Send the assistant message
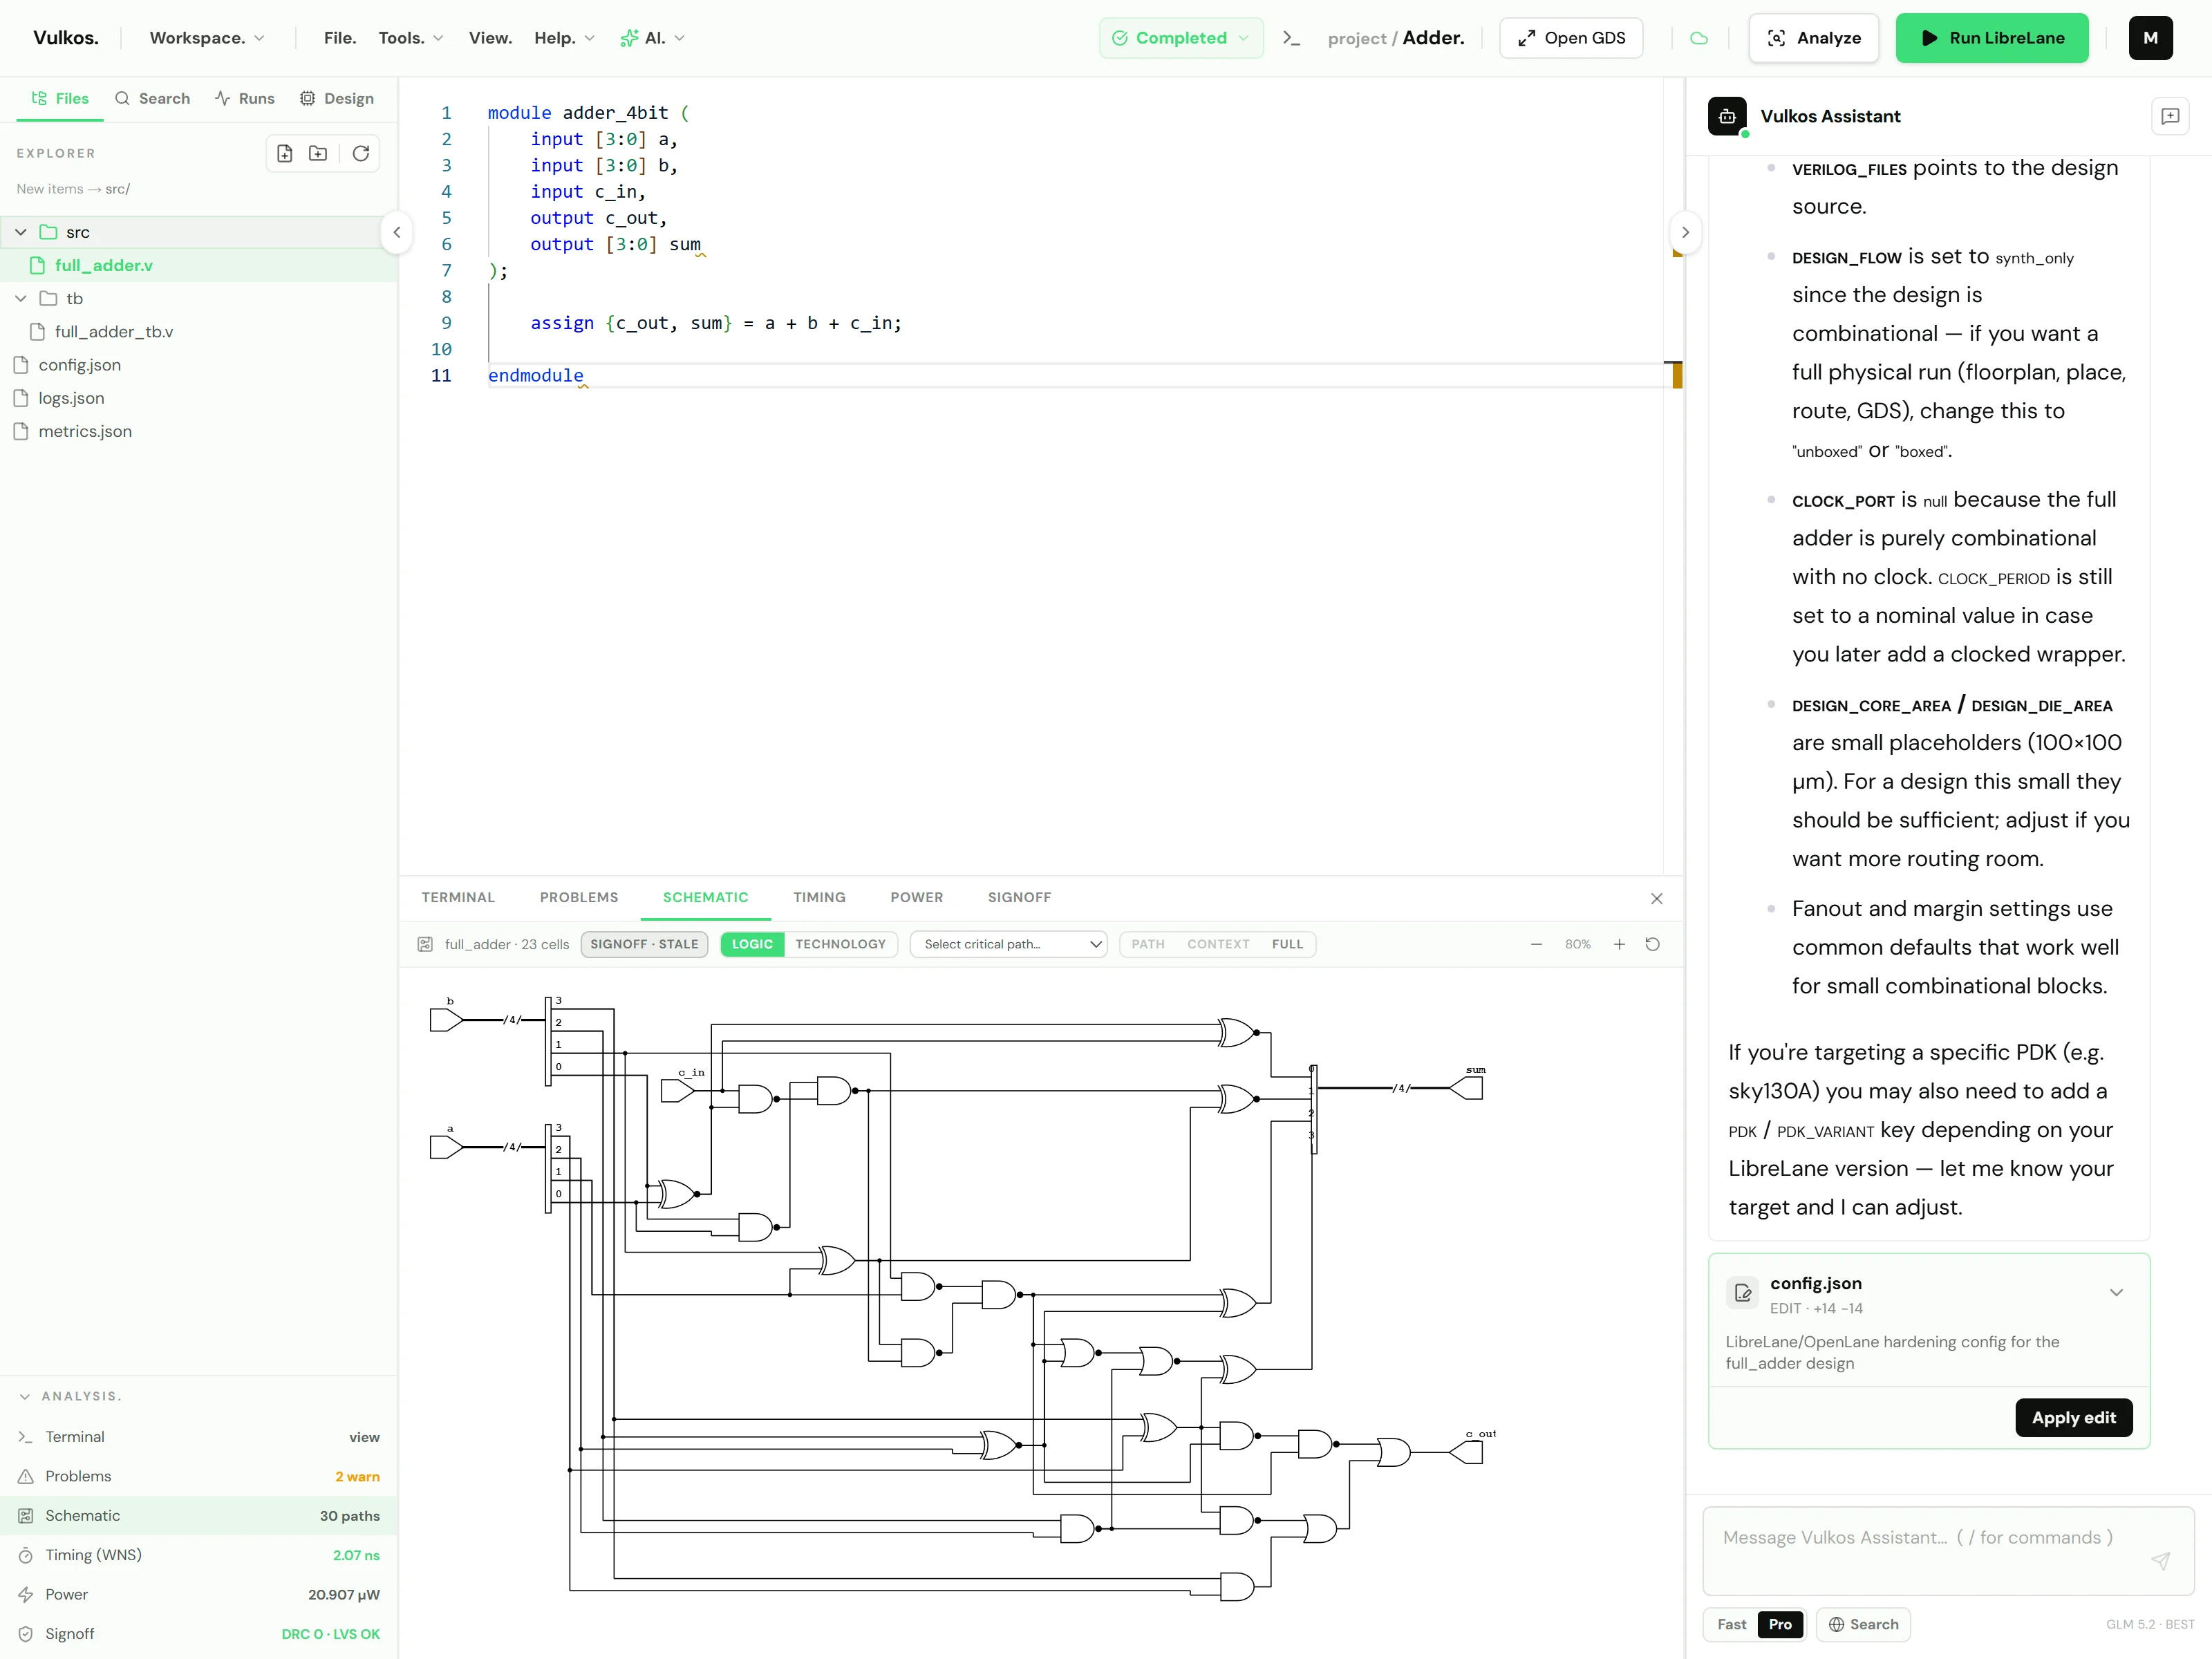 point(2160,1561)
